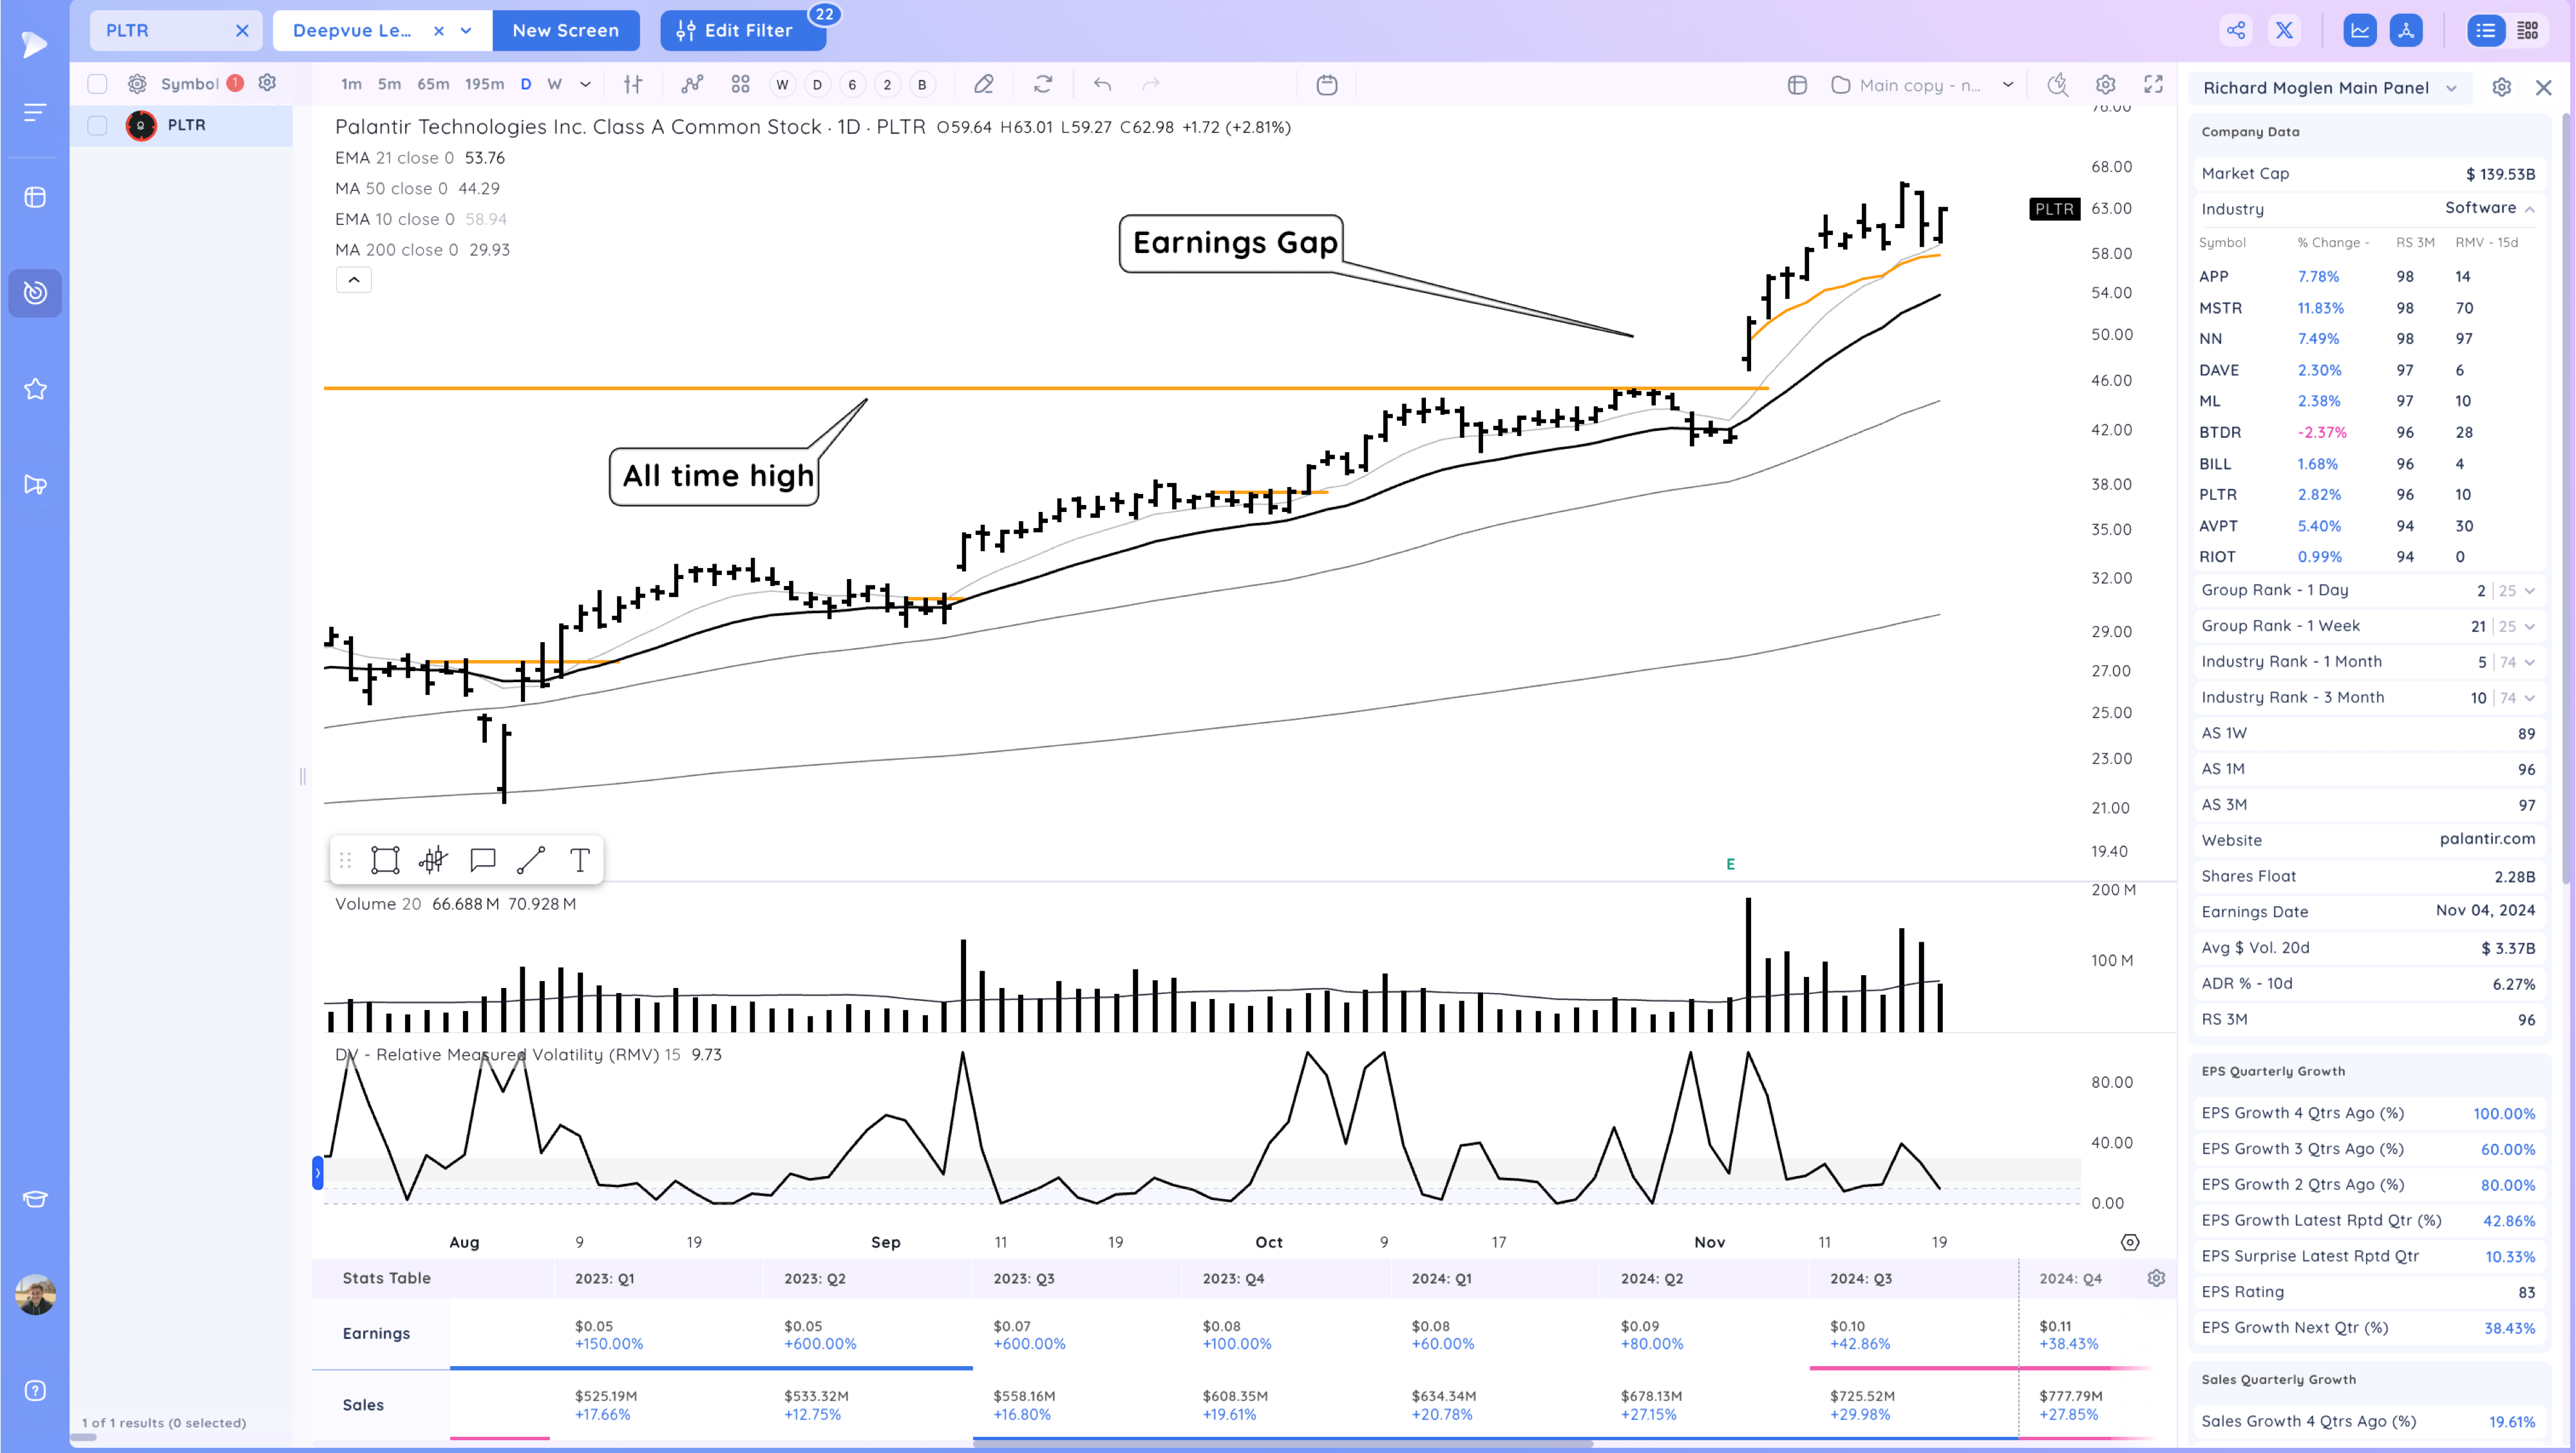The image size is (2576, 1453).
Task: Open chart settings gear icon
Action: (x=2105, y=85)
